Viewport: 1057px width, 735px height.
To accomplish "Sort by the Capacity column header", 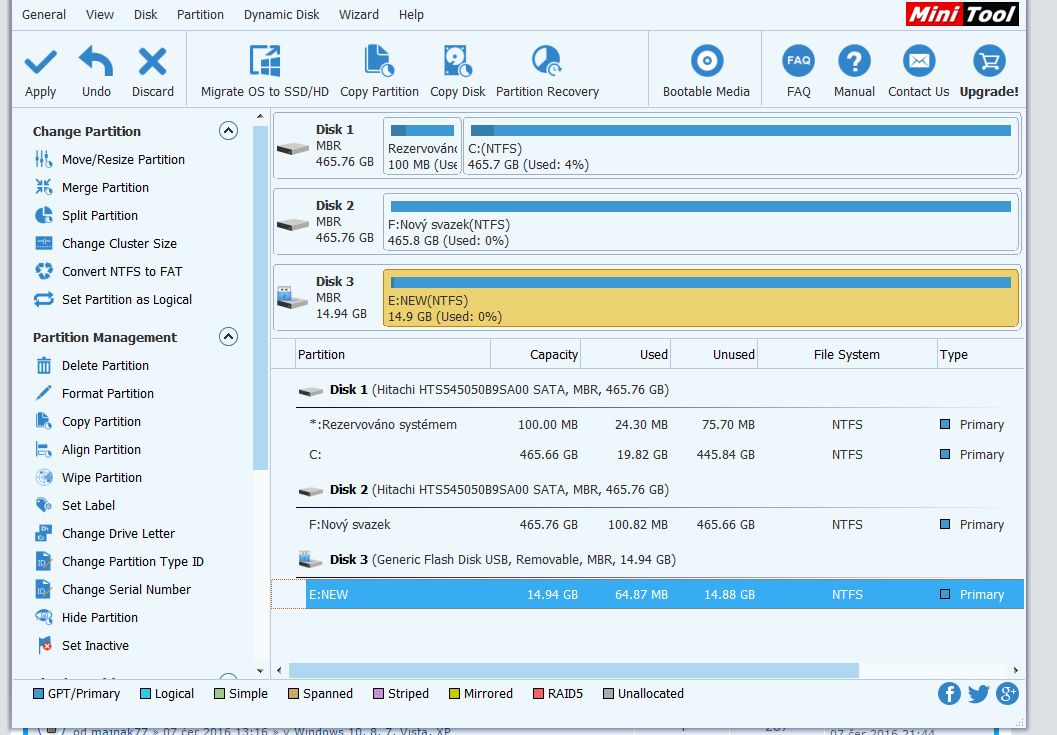I will (x=536, y=354).
